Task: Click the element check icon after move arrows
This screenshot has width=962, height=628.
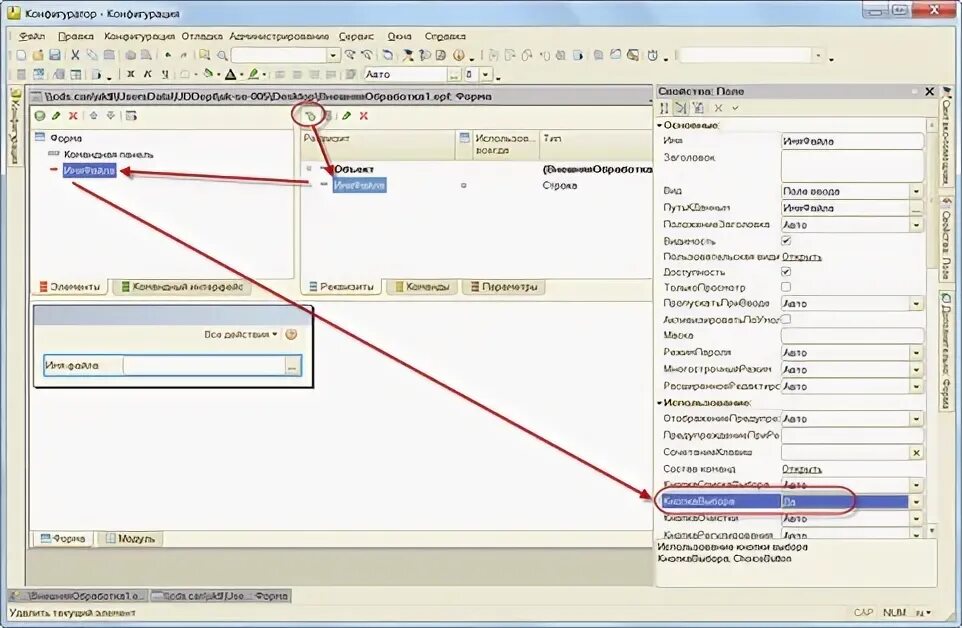Action: [x=131, y=115]
